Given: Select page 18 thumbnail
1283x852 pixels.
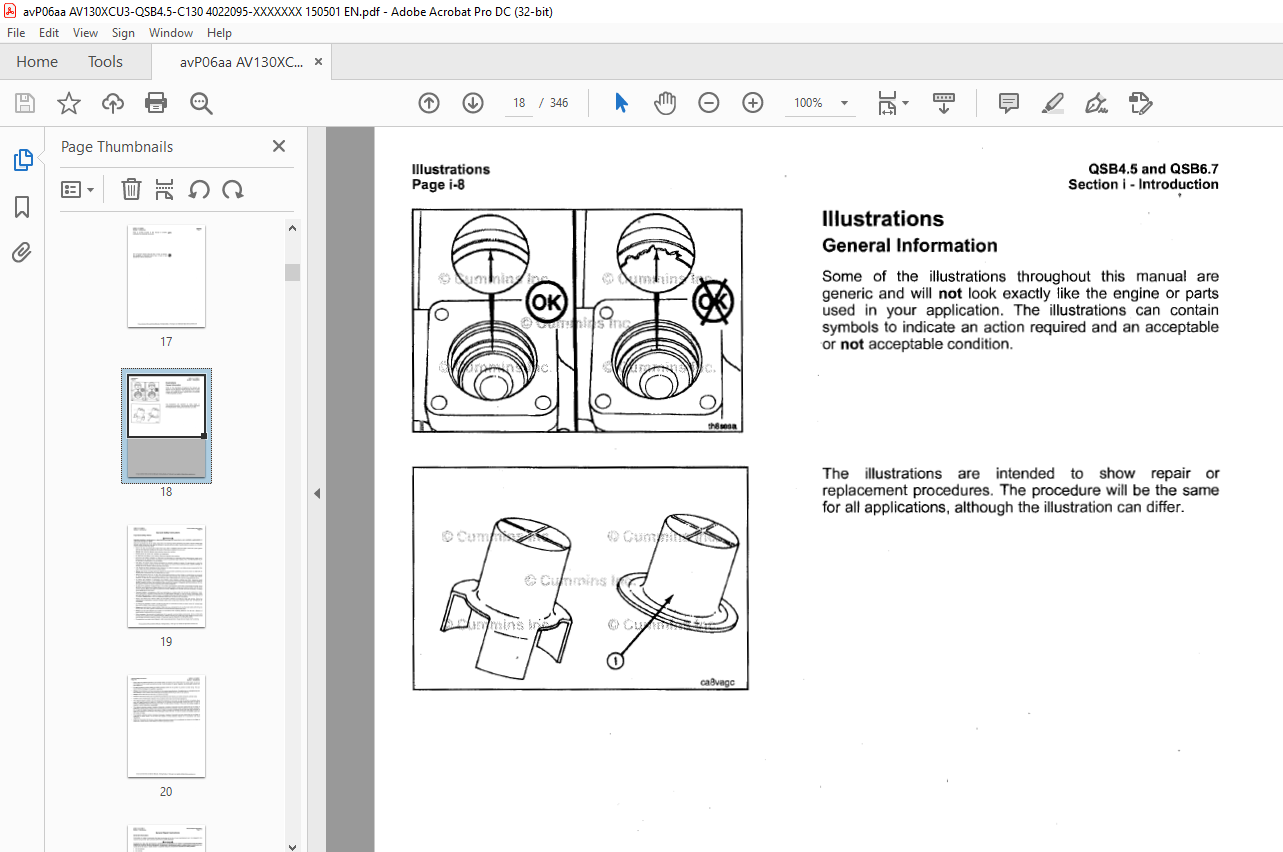Looking at the screenshot, I should (166, 424).
